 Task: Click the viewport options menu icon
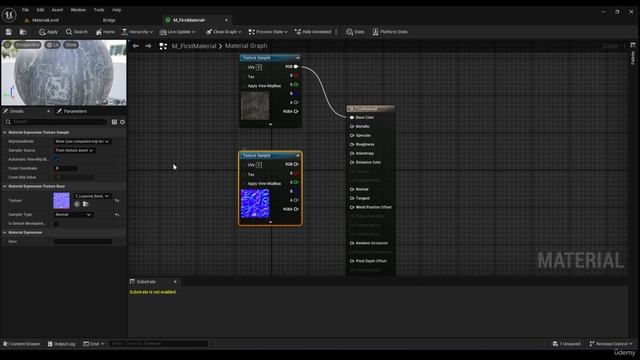7,45
